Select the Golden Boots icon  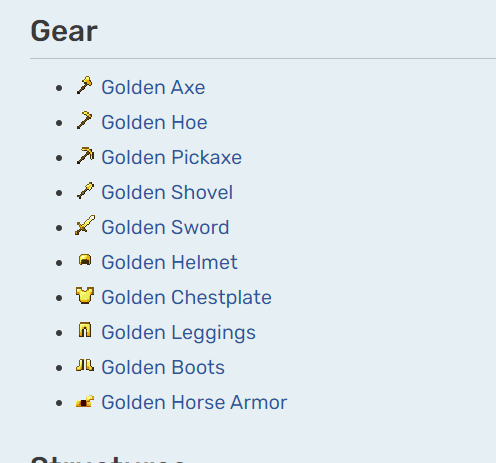click(x=85, y=365)
